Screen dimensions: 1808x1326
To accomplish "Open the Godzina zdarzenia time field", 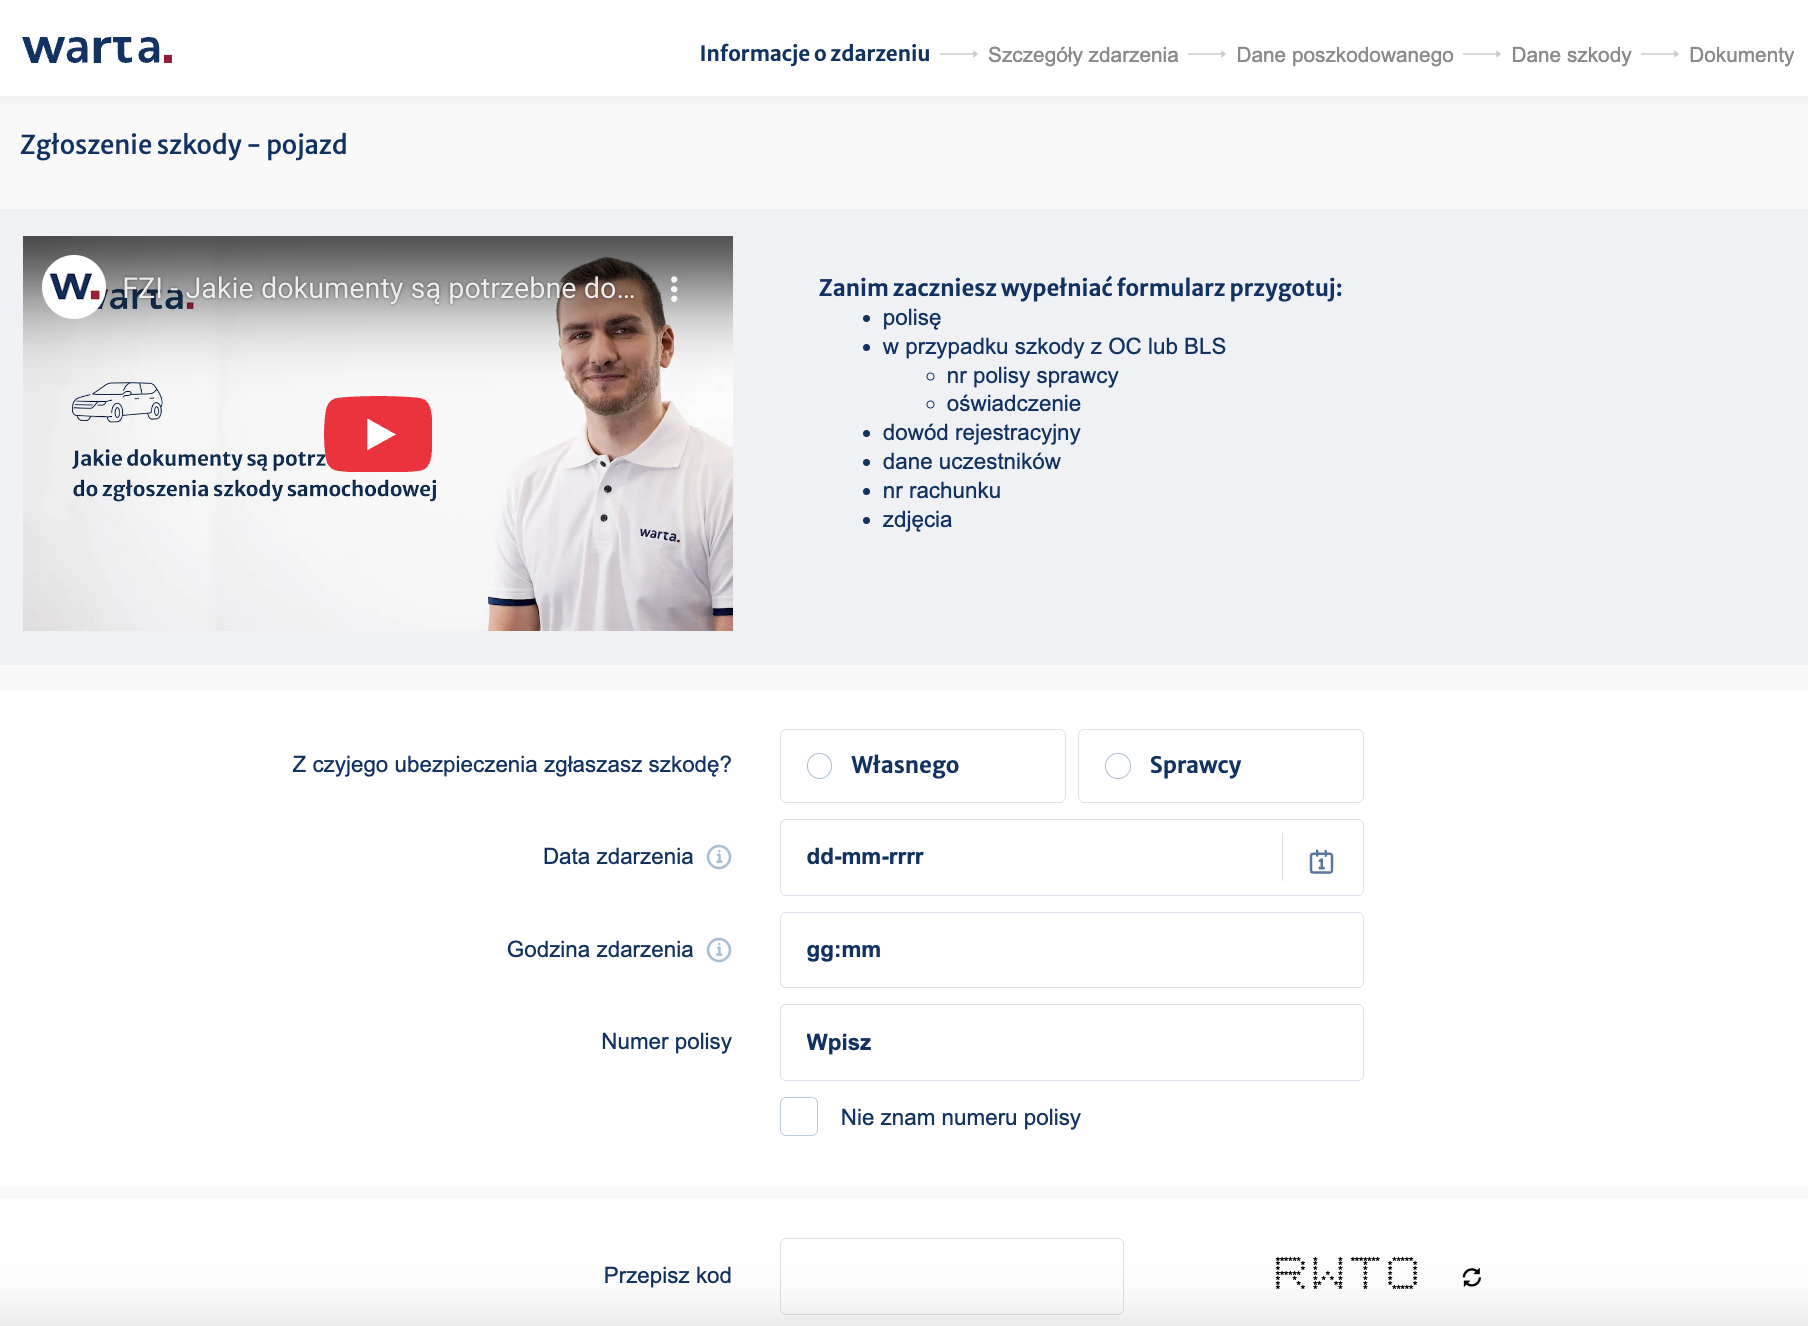I will [x=1070, y=949].
